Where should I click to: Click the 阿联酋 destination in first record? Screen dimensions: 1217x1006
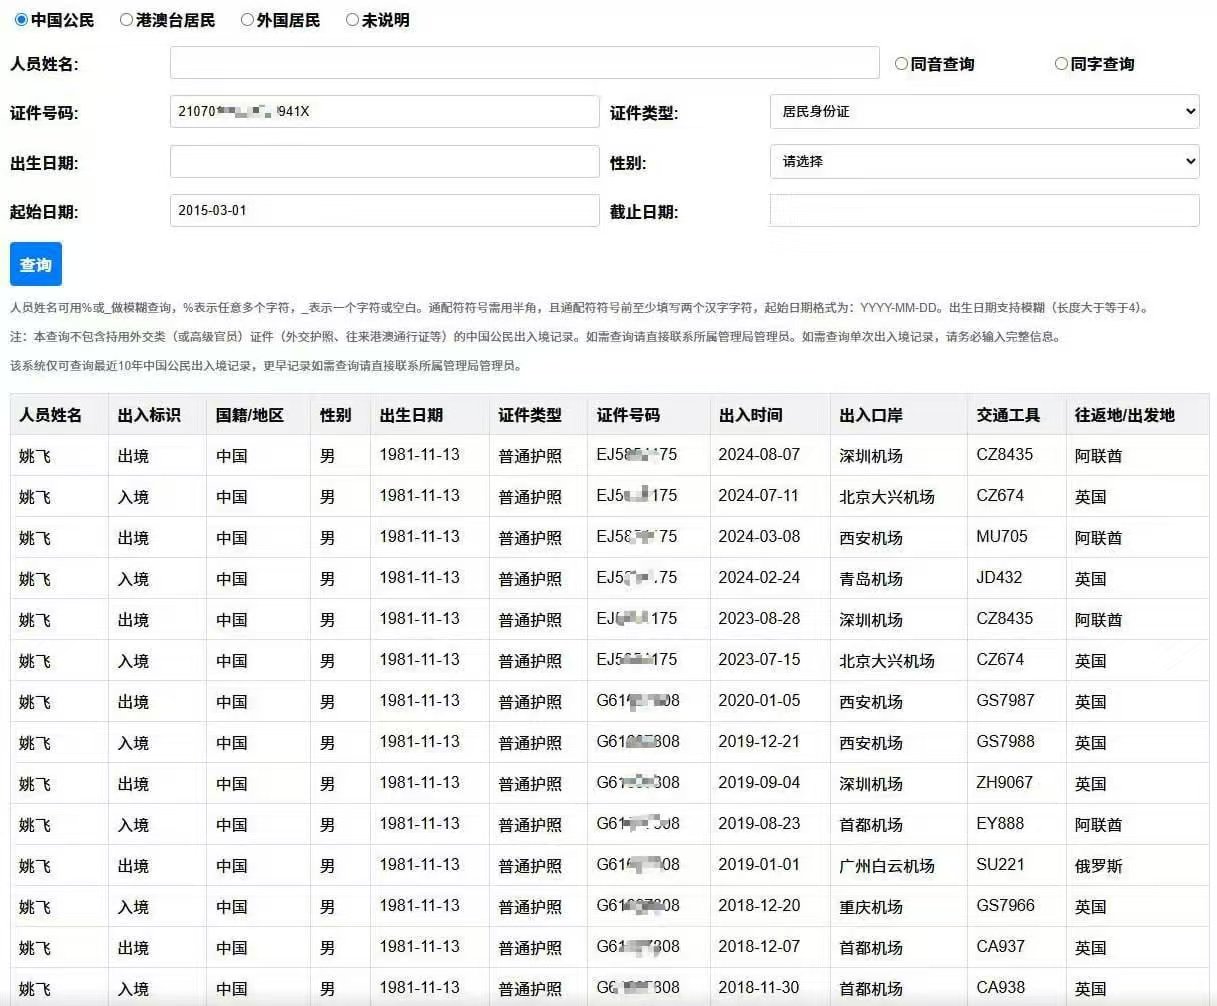pos(1097,455)
